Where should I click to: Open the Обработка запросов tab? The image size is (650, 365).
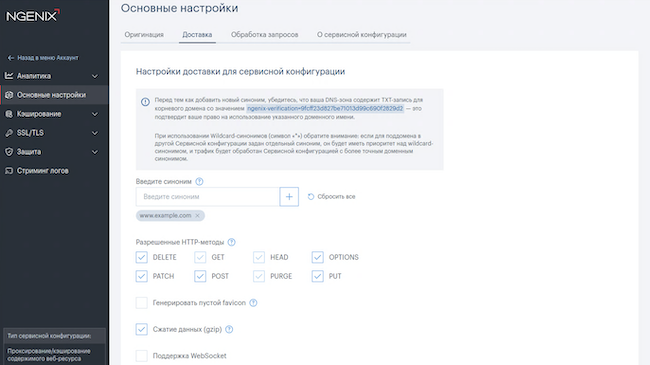[264, 35]
